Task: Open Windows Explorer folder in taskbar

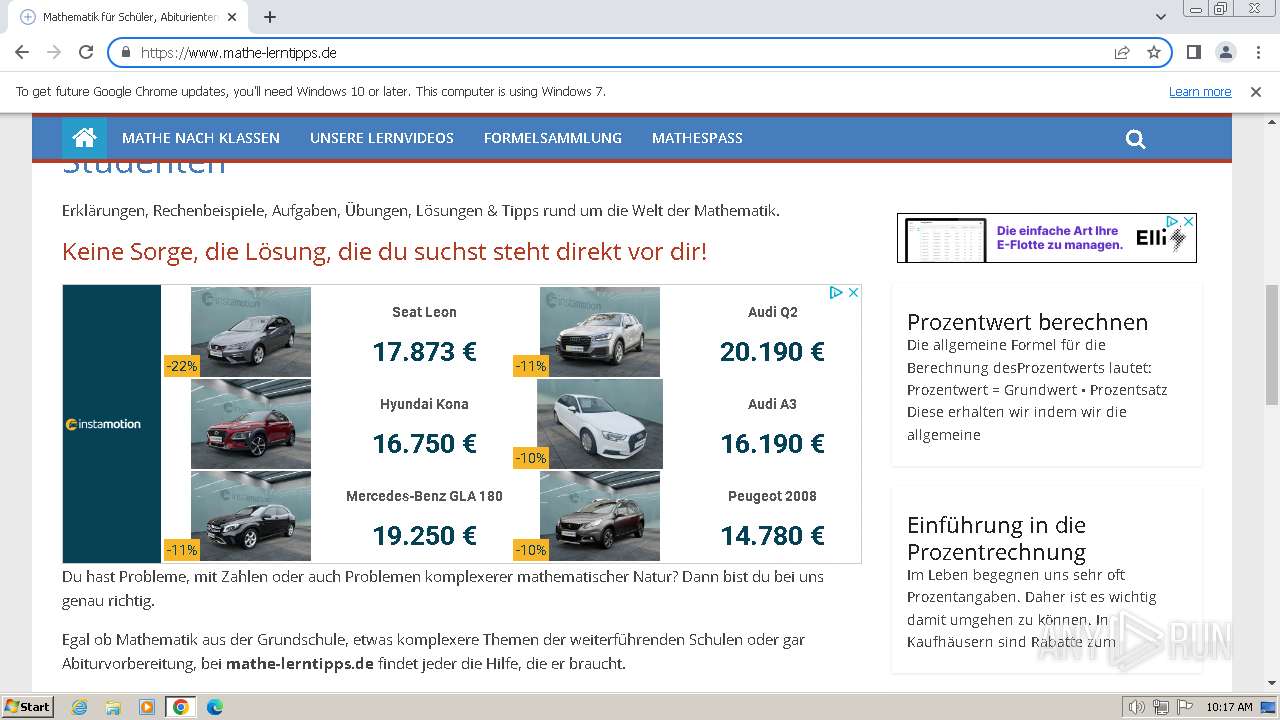Action: [113, 707]
